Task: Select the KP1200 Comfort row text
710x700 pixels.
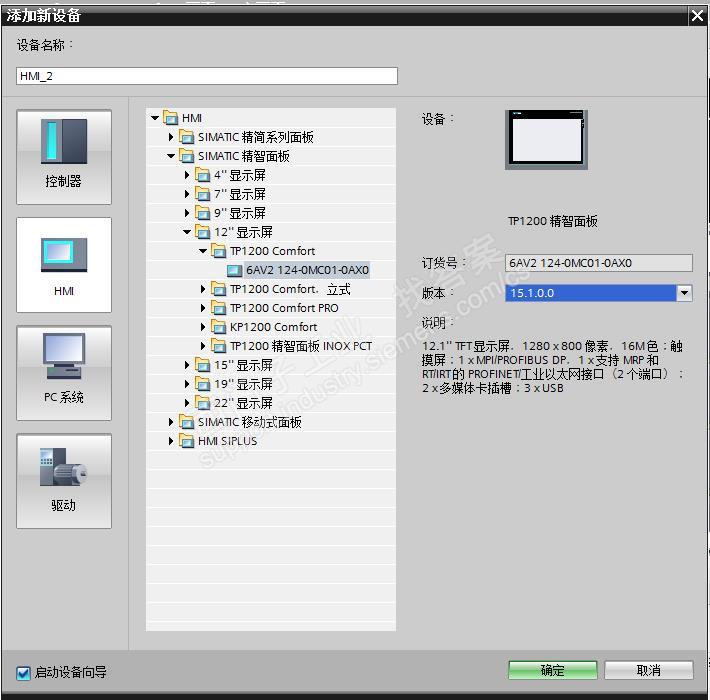Action: click(x=273, y=327)
